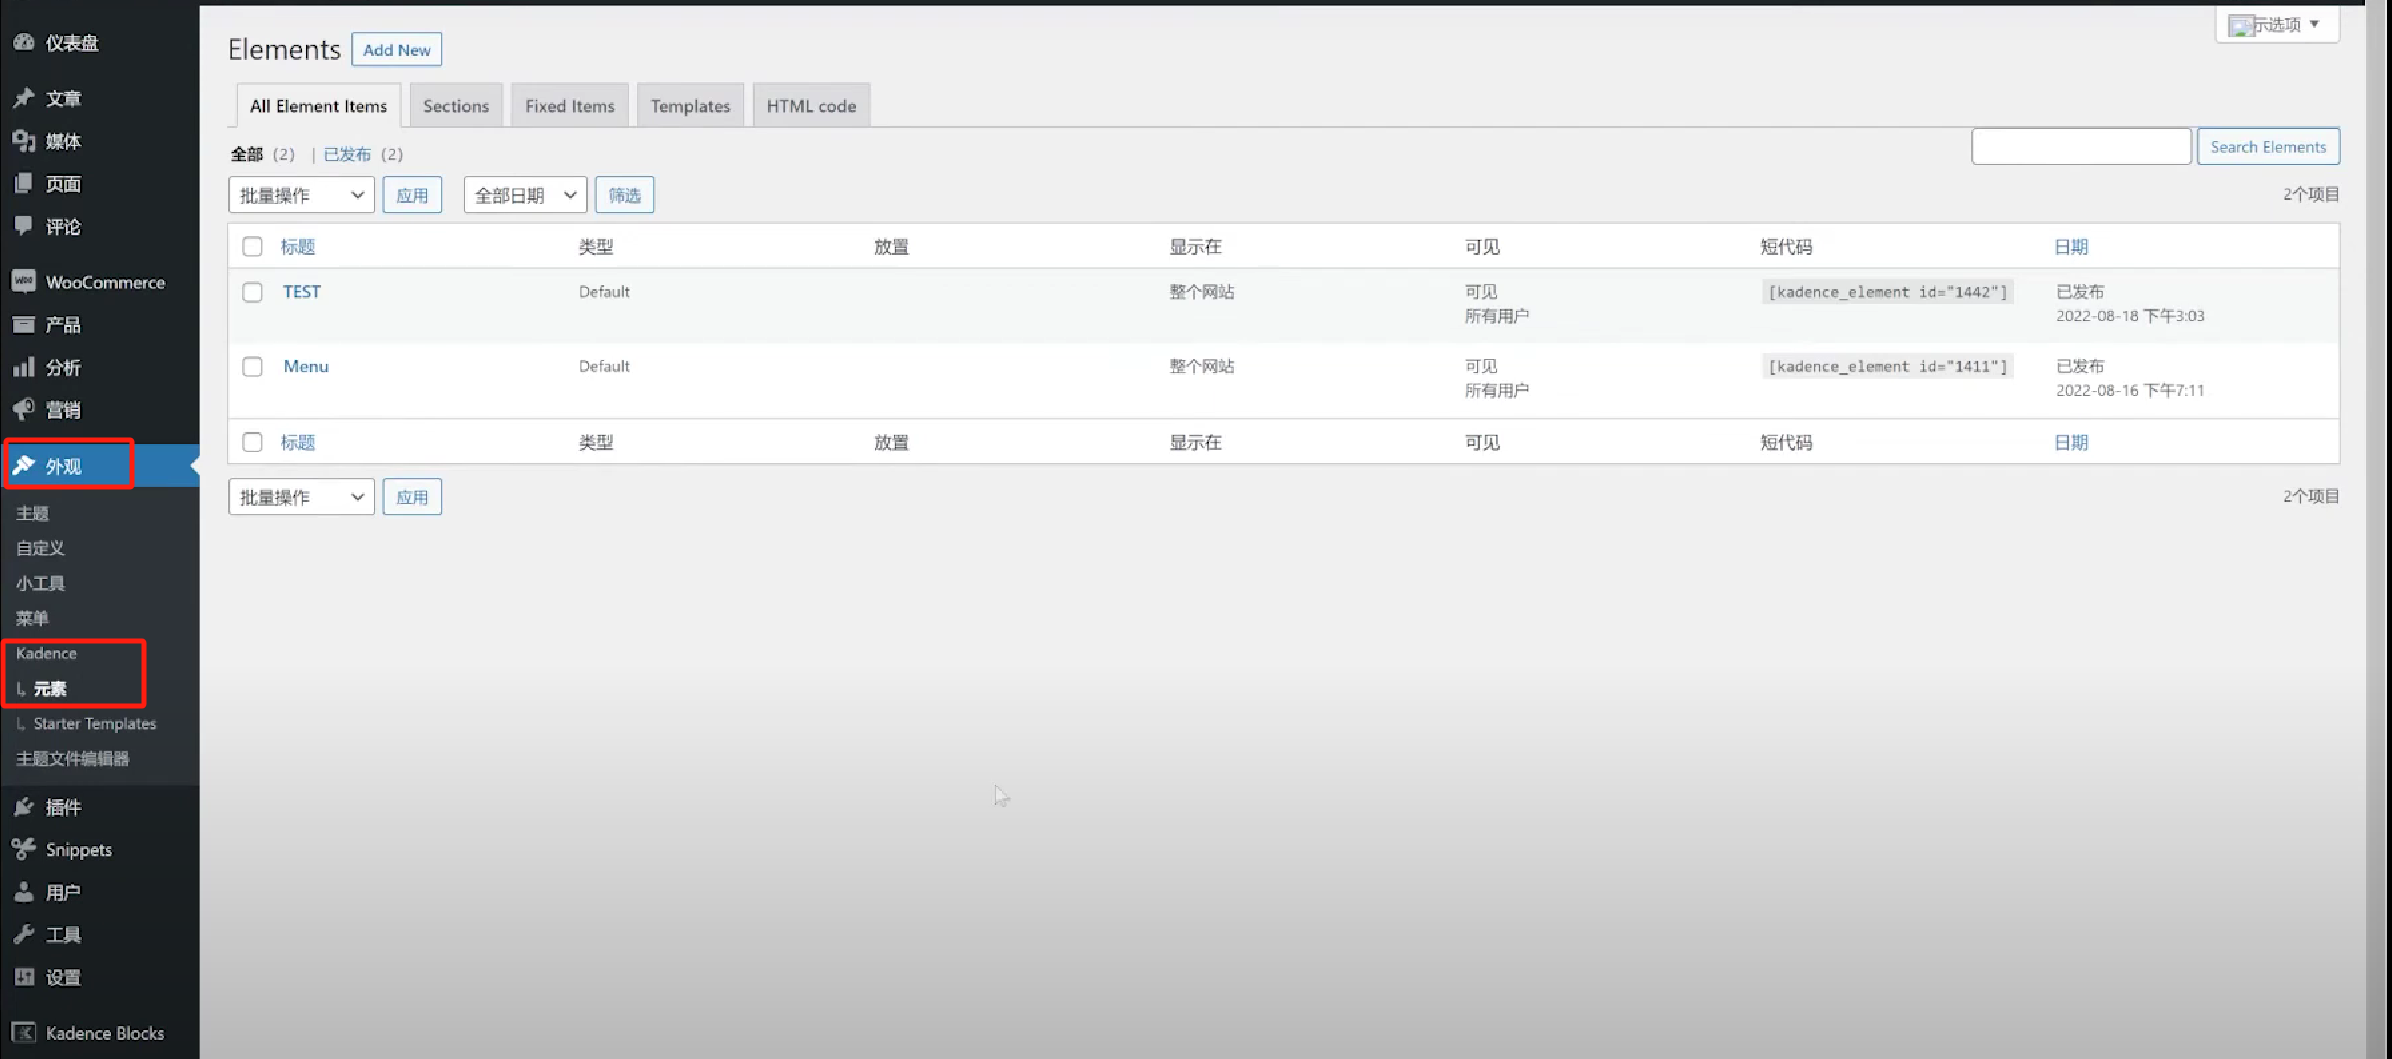Open the settings sliders icon (设置)
Screen dimensions: 2392x1059
click(x=24, y=977)
